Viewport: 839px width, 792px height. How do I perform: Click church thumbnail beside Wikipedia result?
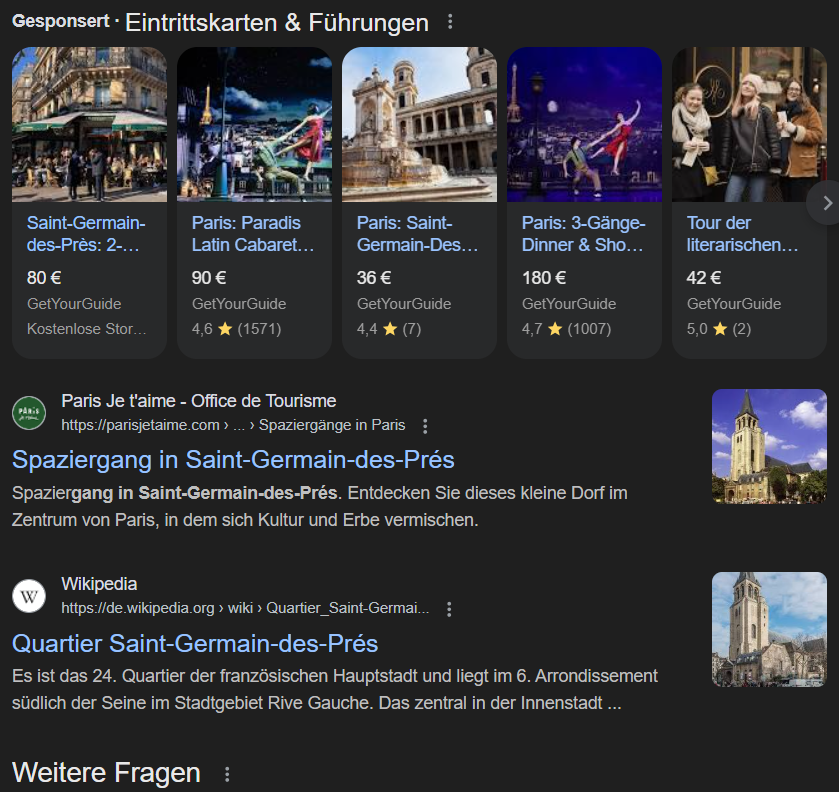point(769,629)
